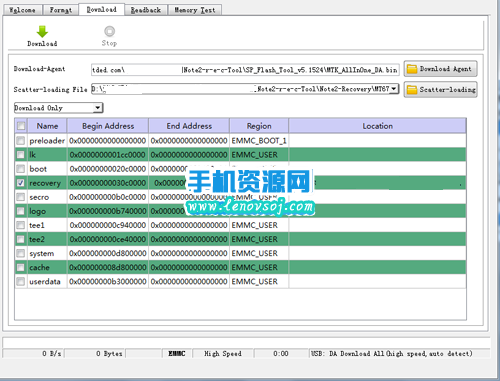Viewport: 500px width, 381px height.
Task: Check the lk partition checkbox
Action: [x=21, y=154]
